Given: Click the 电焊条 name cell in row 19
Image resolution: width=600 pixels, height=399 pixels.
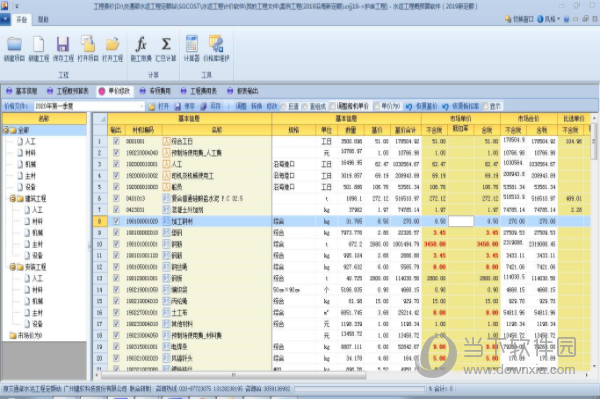Looking at the screenshot, I should (217, 347).
